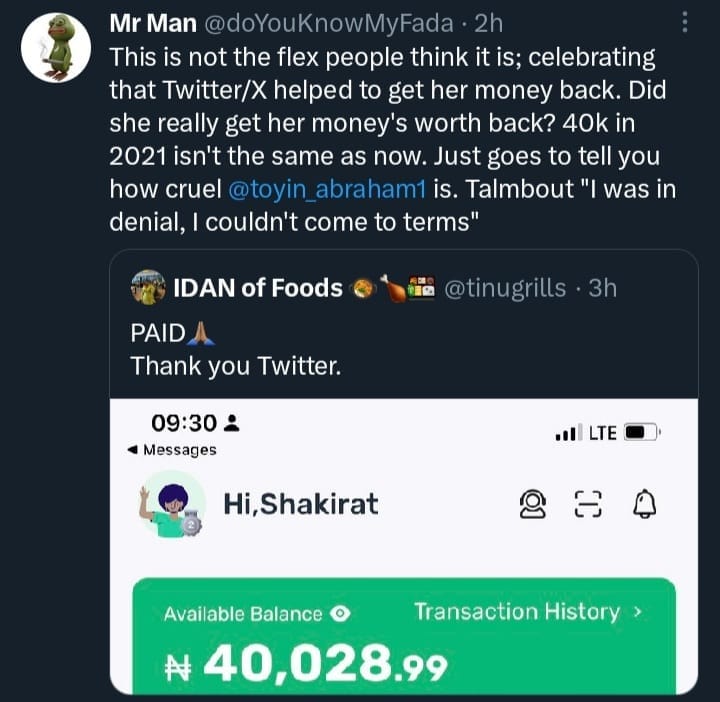Tap the Available Balance label

243,614
